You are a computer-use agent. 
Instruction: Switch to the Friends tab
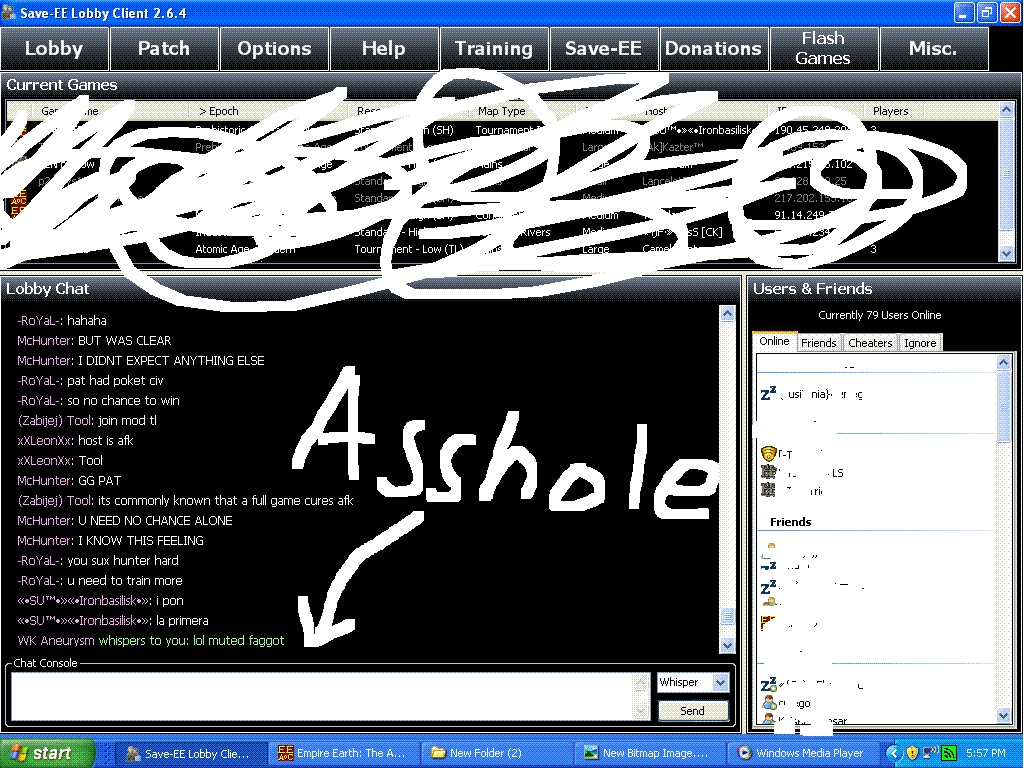819,343
